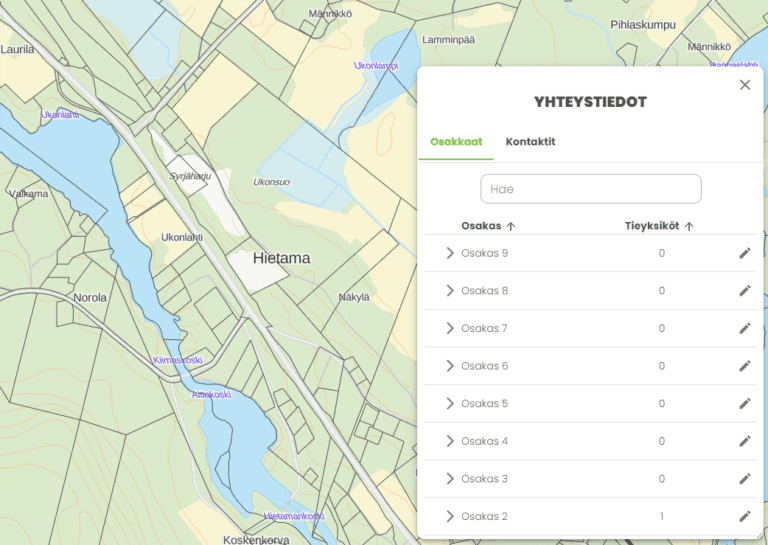768x545 pixels.
Task: Edit Osakas 9 with pencil icon
Action: (744, 253)
